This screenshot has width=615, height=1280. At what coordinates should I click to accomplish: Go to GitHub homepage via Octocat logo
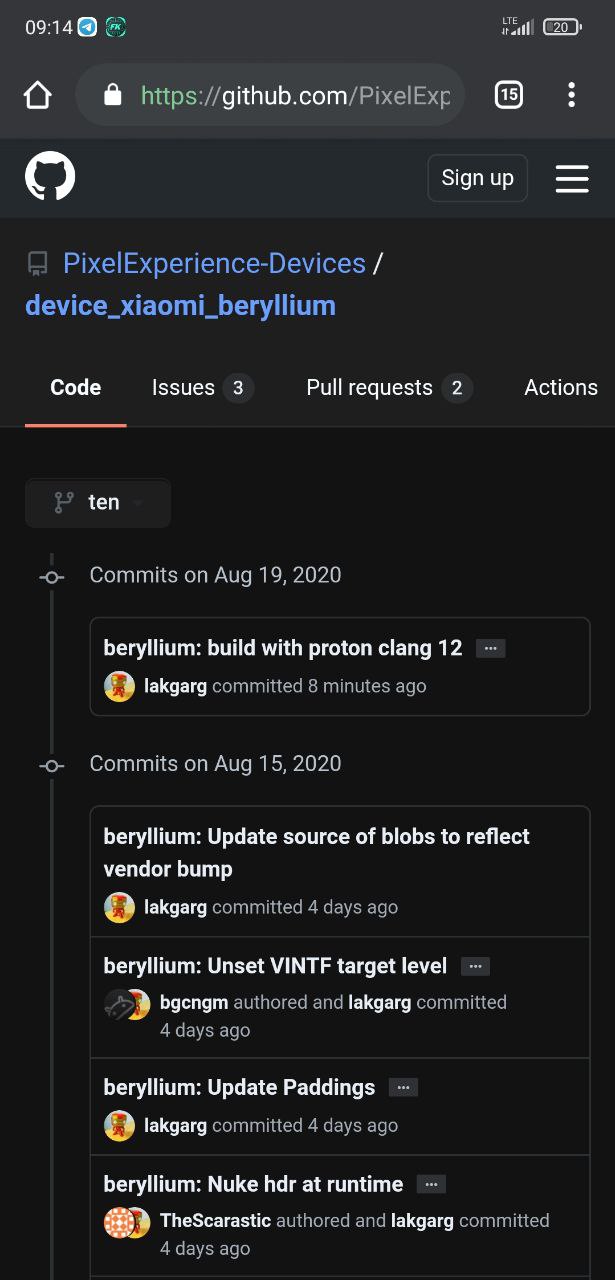50,178
